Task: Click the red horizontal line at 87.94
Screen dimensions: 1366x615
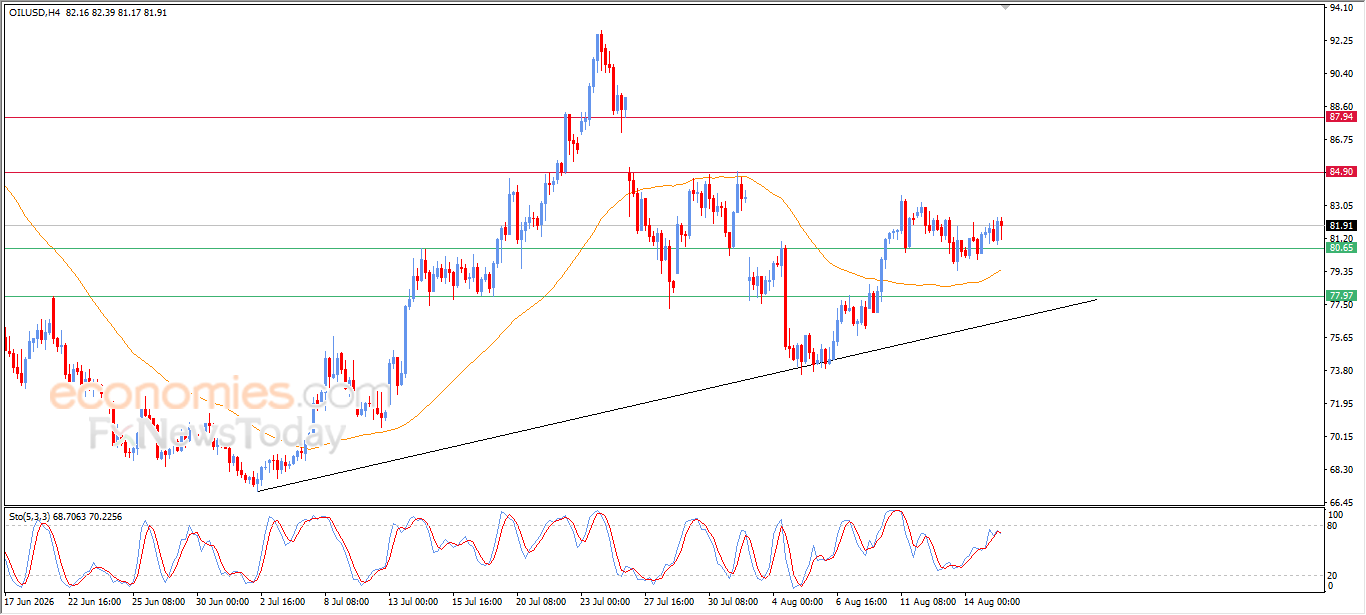Action: click(660, 117)
